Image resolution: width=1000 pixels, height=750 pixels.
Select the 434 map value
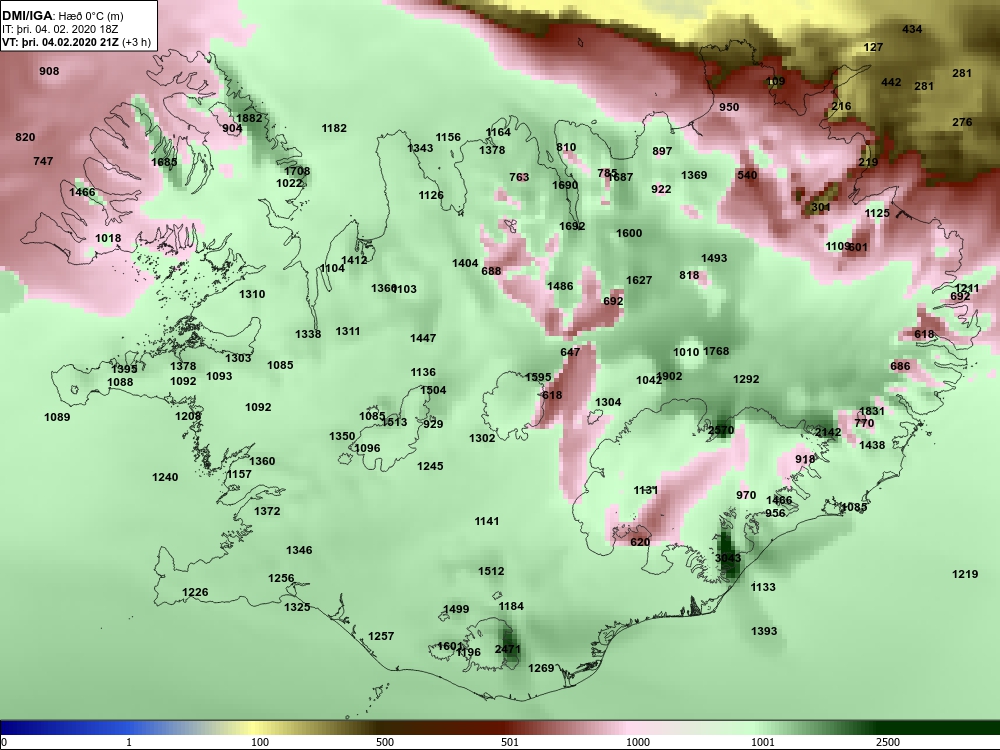click(x=913, y=29)
